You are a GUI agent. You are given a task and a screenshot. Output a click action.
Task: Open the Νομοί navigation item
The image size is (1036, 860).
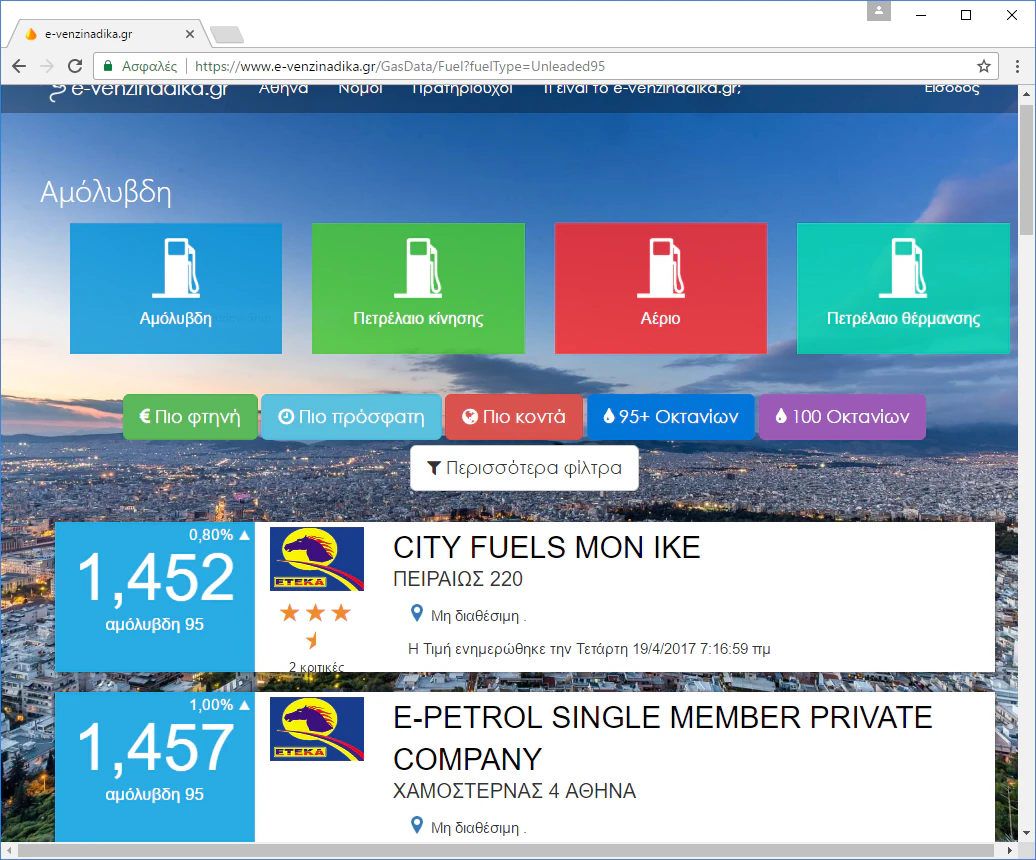[361, 89]
